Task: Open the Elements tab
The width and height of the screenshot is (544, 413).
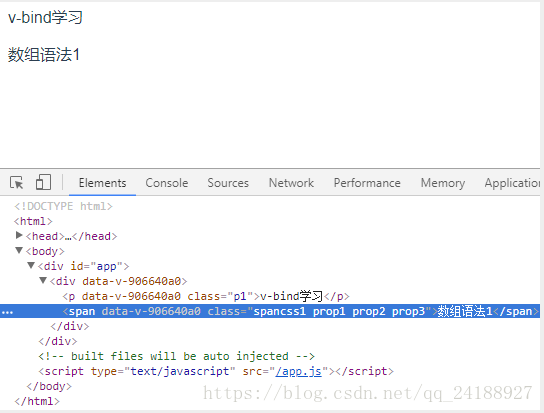Action: click(102, 183)
